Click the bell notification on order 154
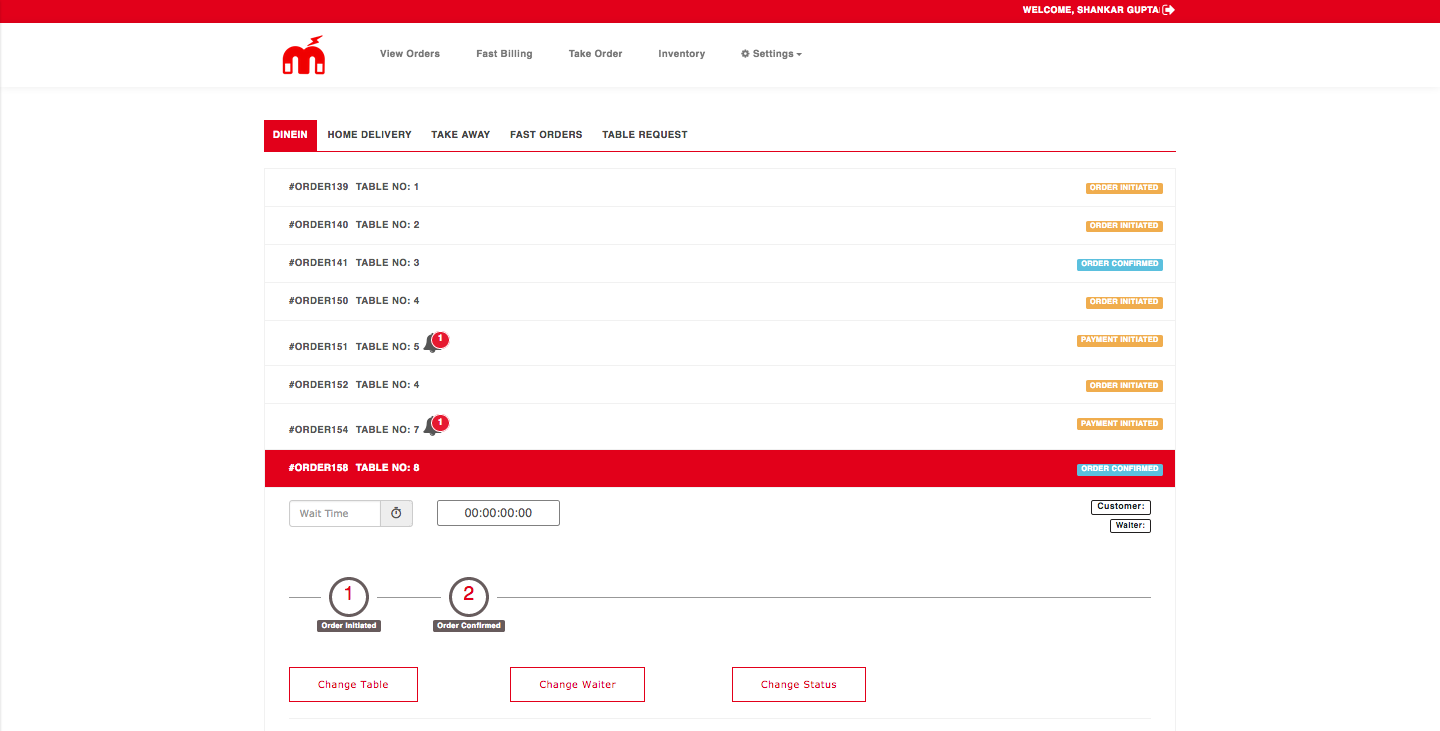 [435, 425]
